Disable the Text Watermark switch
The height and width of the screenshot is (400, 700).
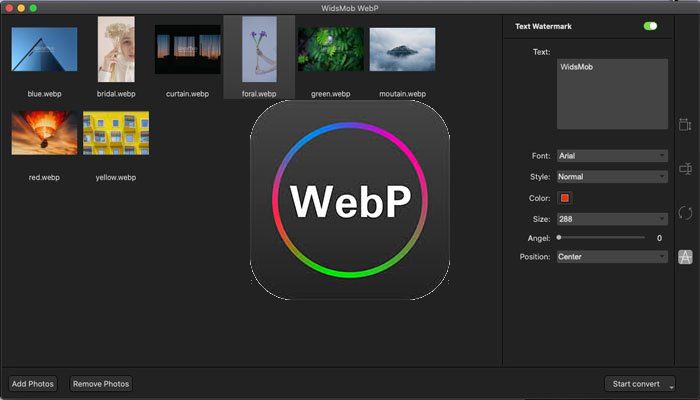pos(650,26)
